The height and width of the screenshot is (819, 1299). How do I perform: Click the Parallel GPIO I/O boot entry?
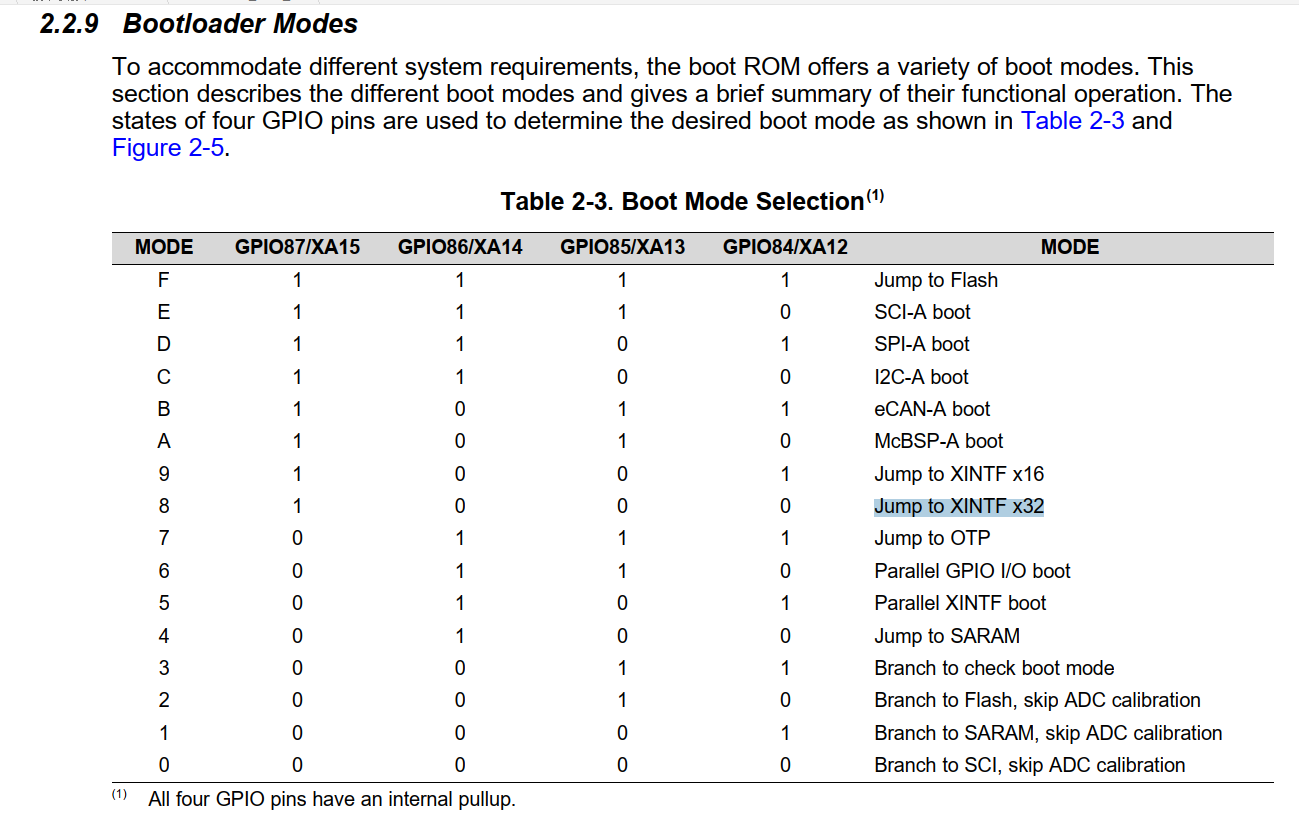pyautogui.click(x=972, y=571)
